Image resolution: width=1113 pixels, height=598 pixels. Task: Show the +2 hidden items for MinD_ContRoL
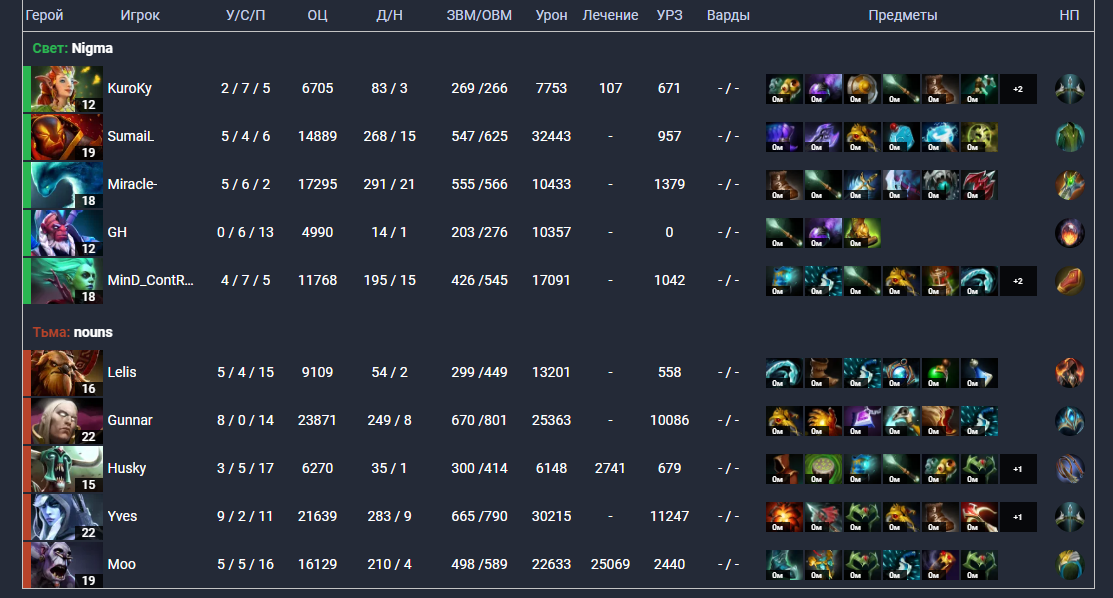click(x=1018, y=281)
